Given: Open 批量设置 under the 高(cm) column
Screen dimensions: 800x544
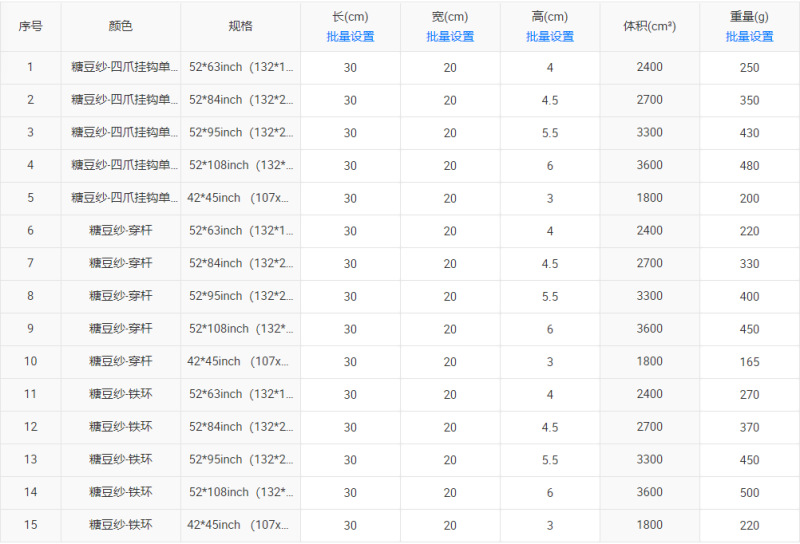Looking at the screenshot, I should pos(550,36).
